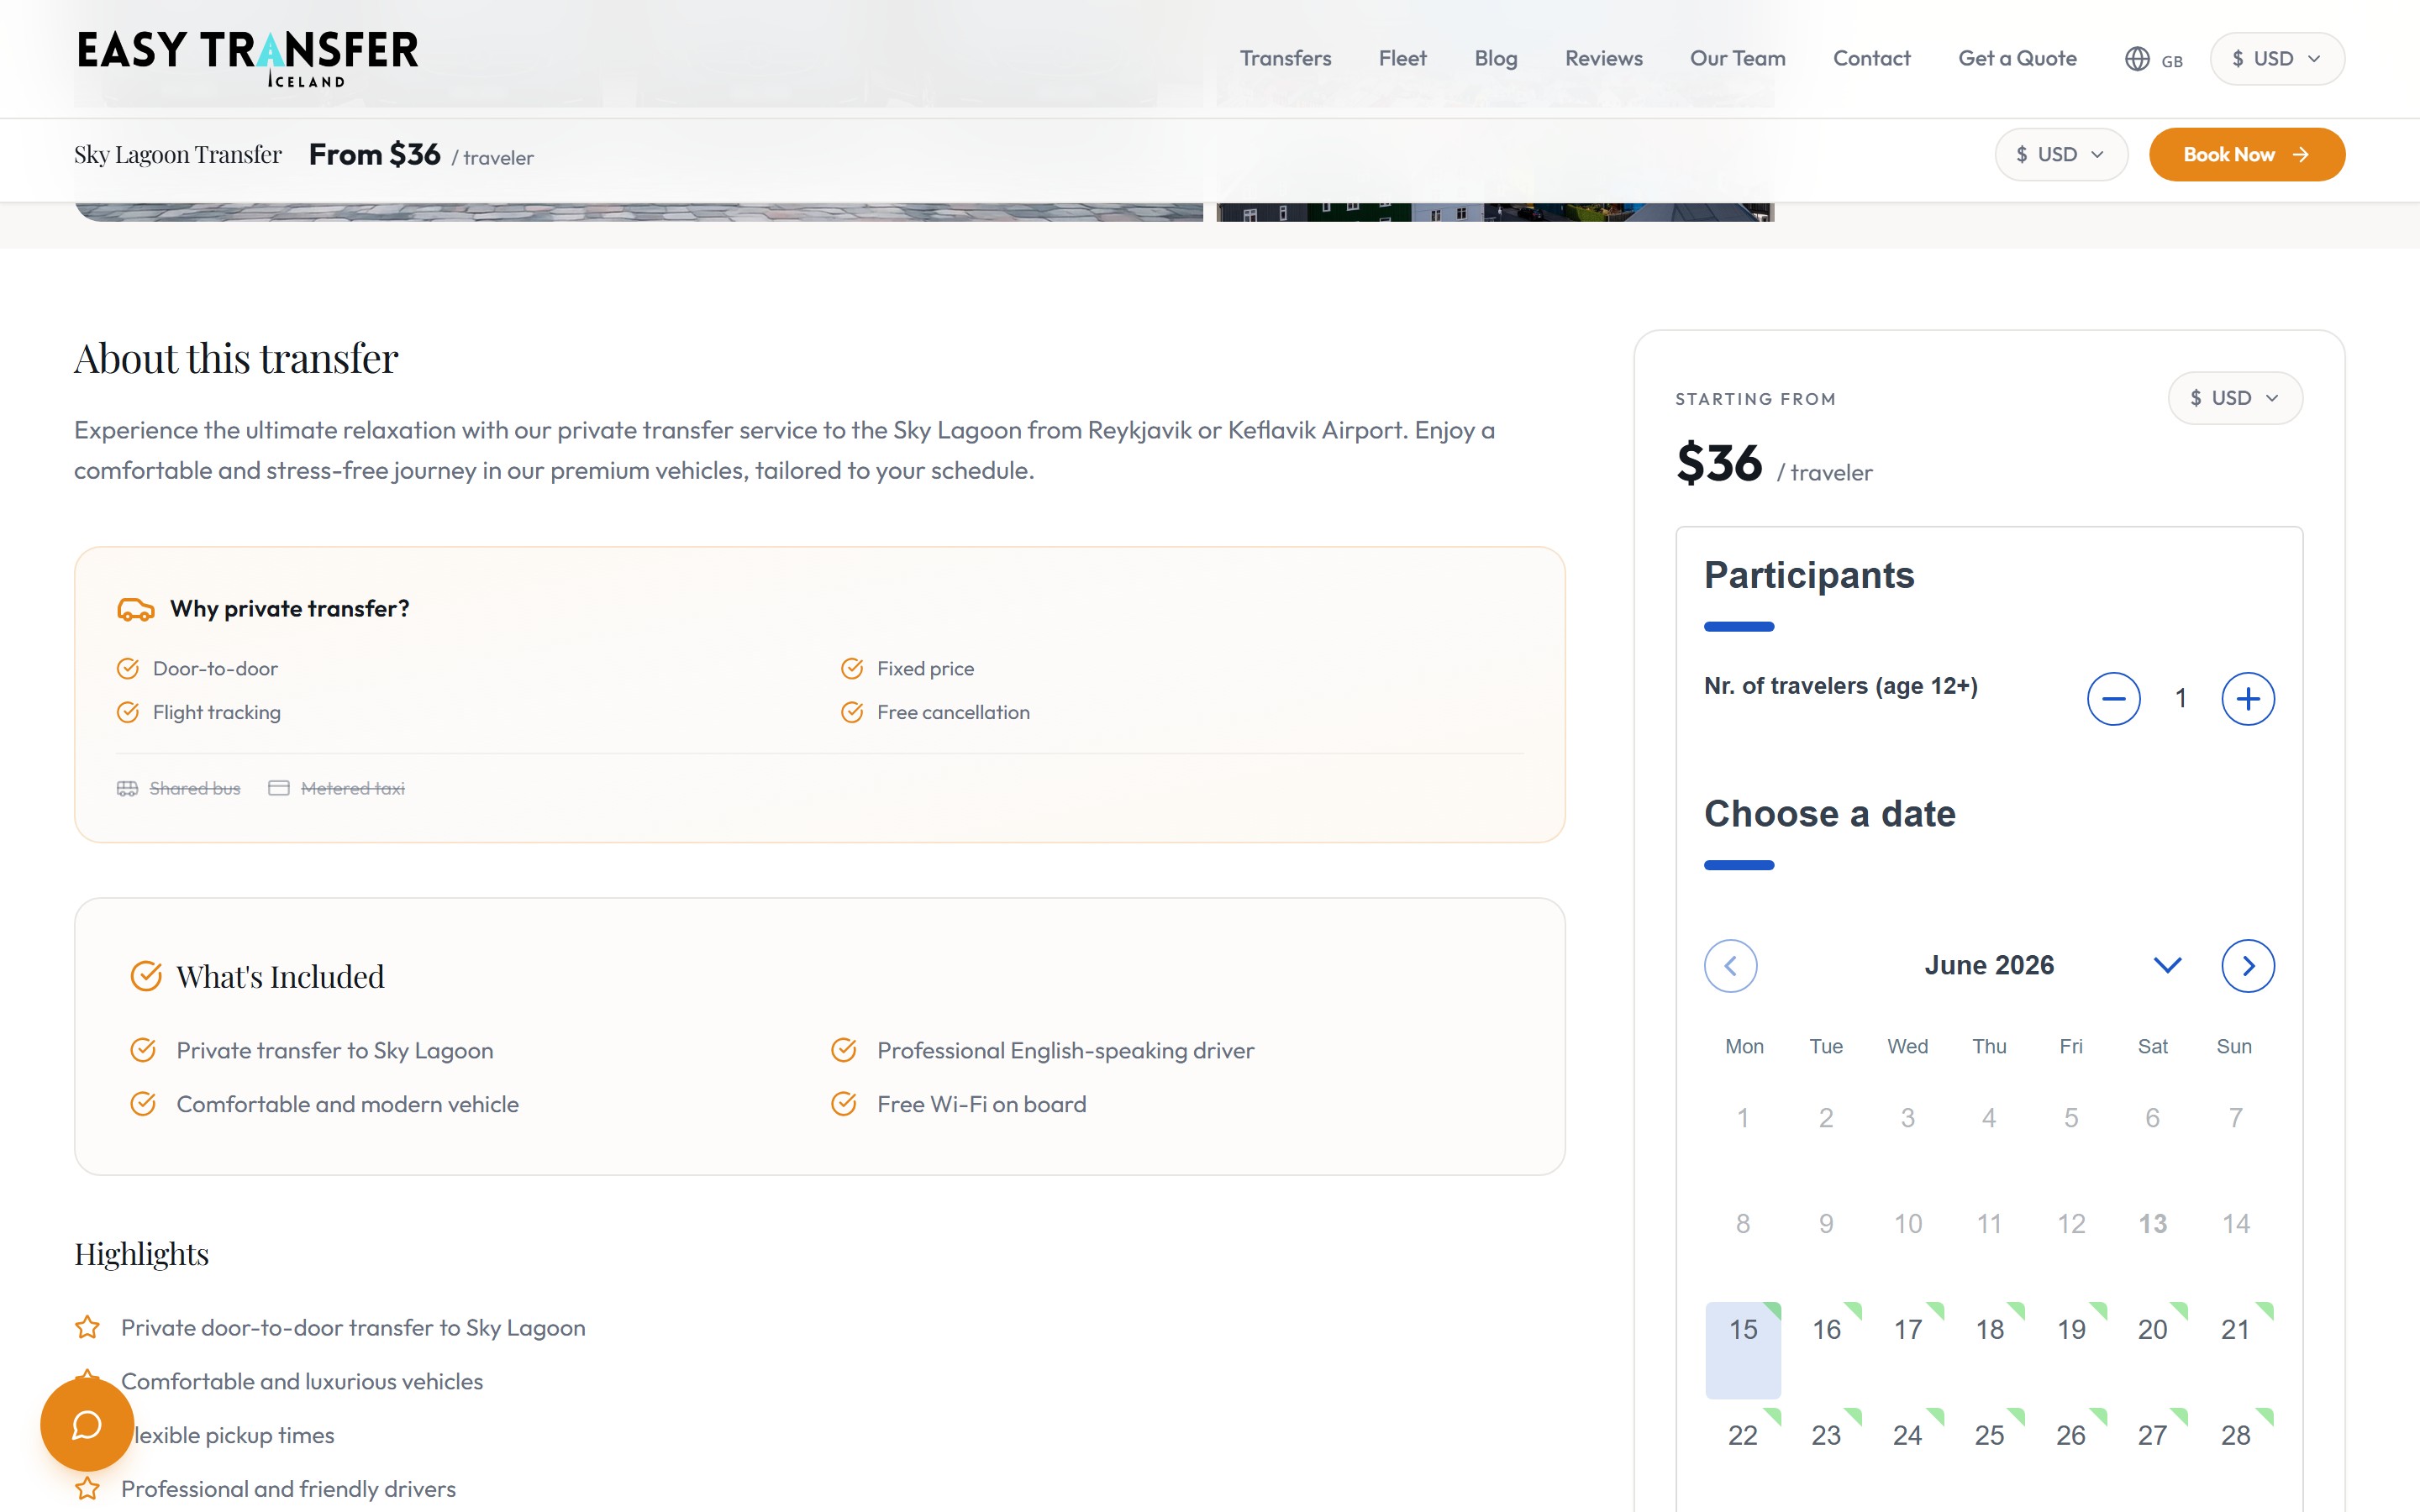This screenshot has height=1512, width=2420.
Task: Click the check icon for Private transfer to Sky Lagoon
Action: (x=143, y=1050)
